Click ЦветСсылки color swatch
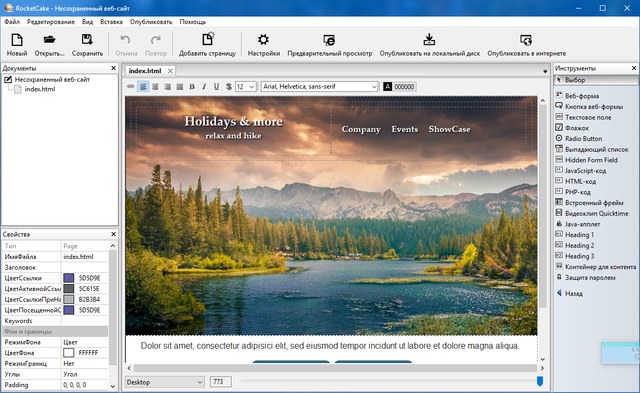 pos(69,278)
